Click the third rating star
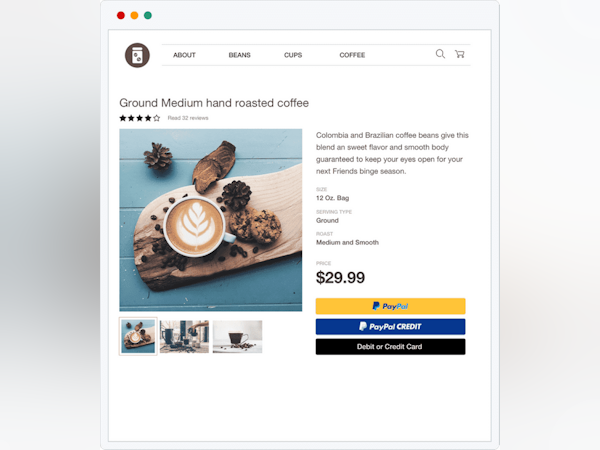 (x=140, y=118)
